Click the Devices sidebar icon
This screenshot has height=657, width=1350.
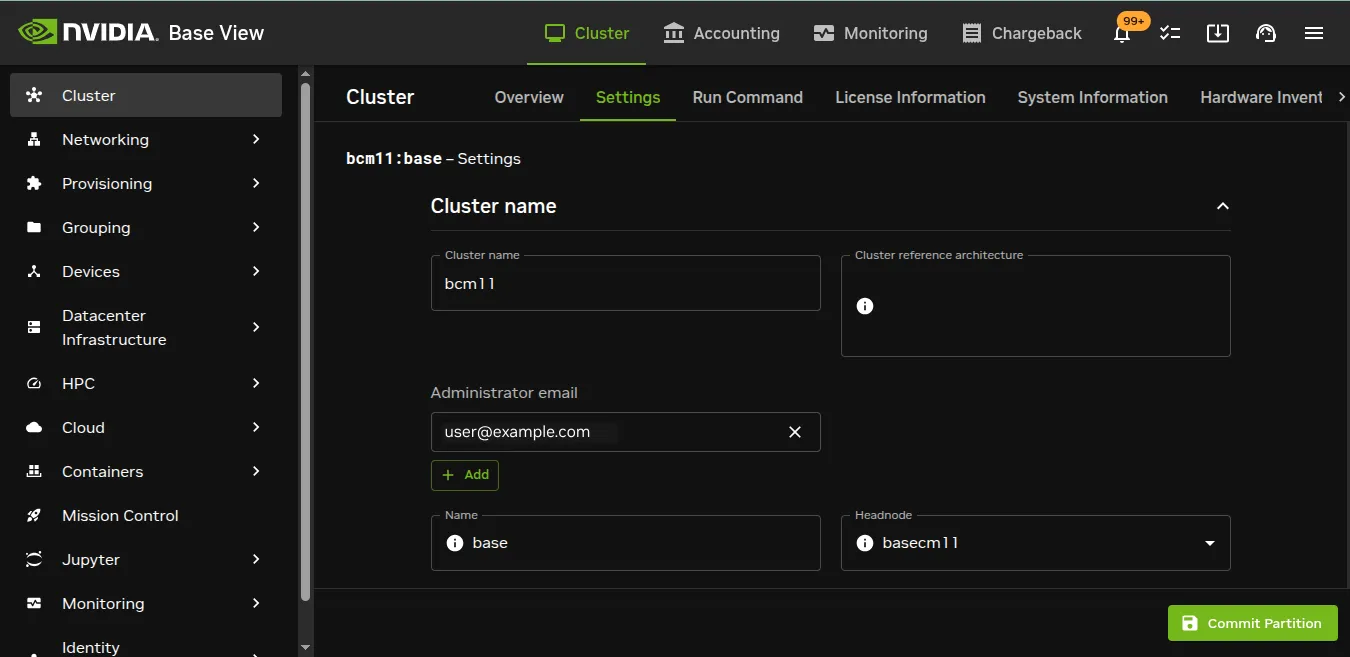[34, 271]
